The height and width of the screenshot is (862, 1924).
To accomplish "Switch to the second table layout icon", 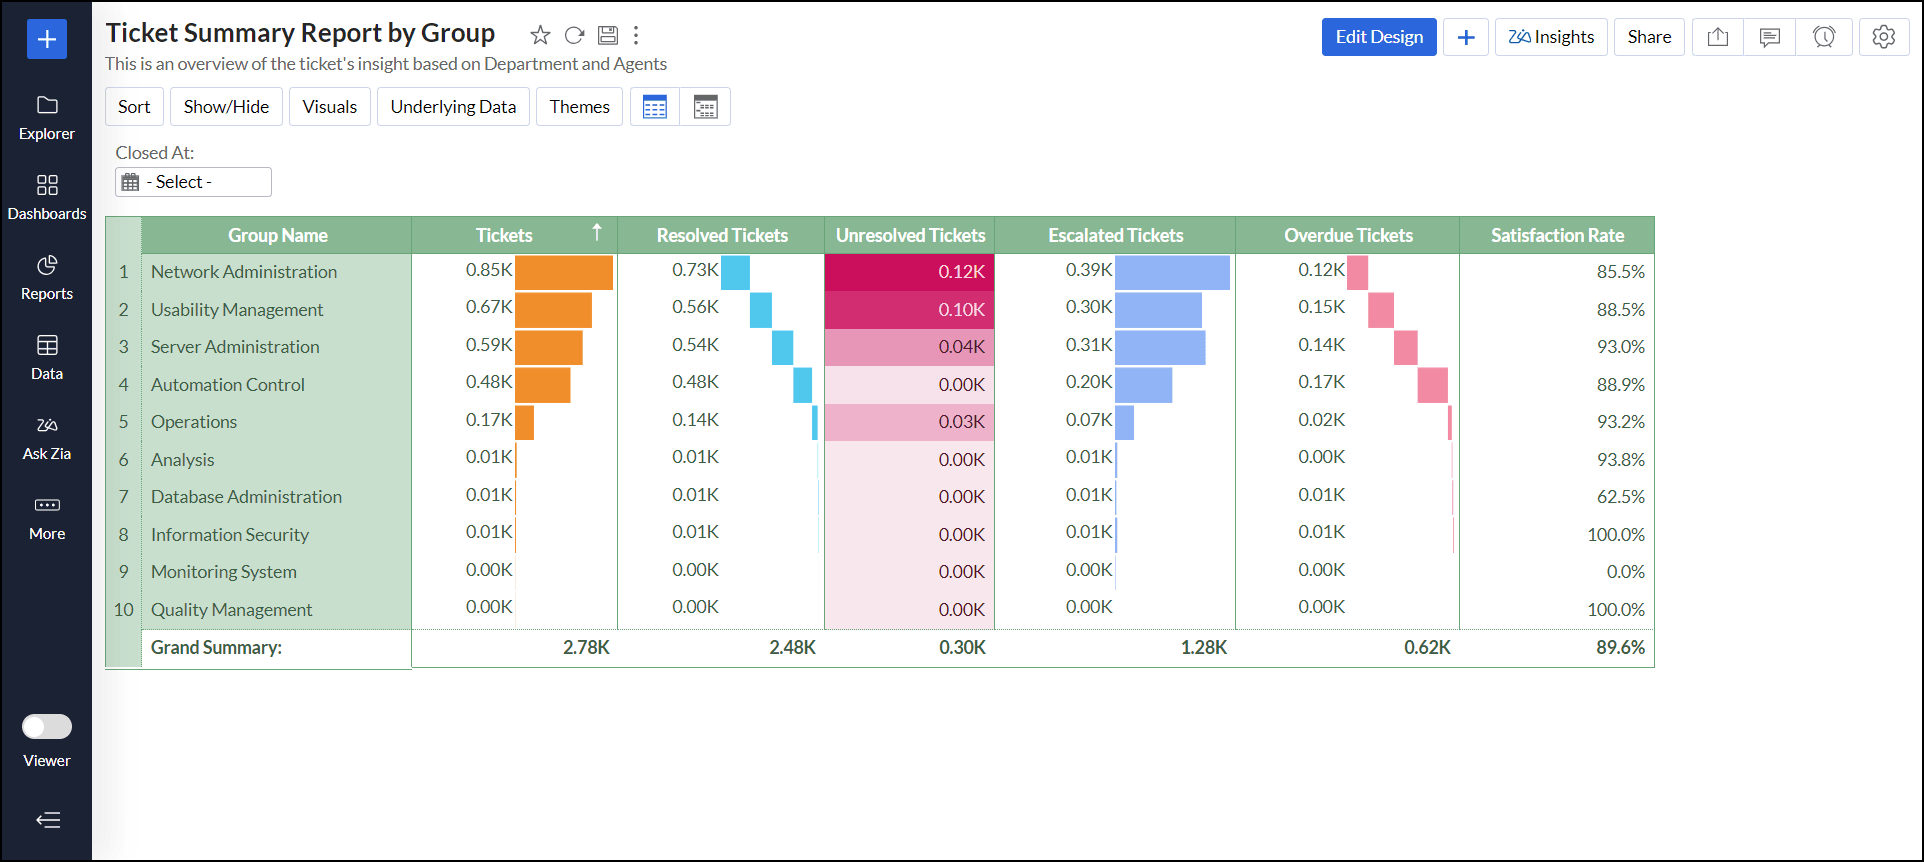I will pyautogui.click(x=705, y=107).
